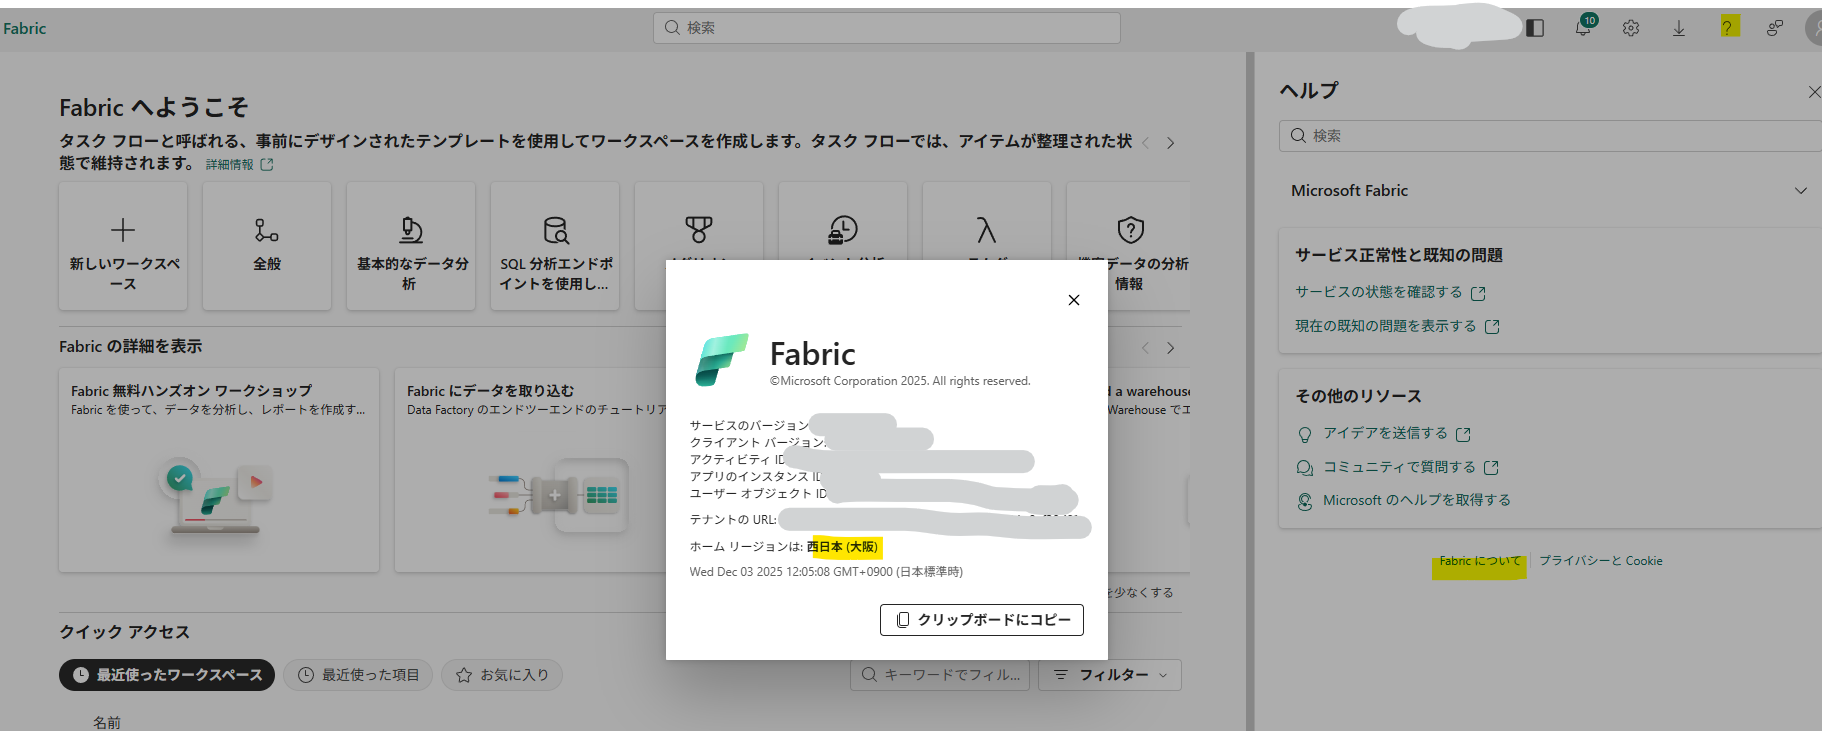1822x731 pixels.
Task: Click the top 検索 search box
Action: tap(887, 28)
